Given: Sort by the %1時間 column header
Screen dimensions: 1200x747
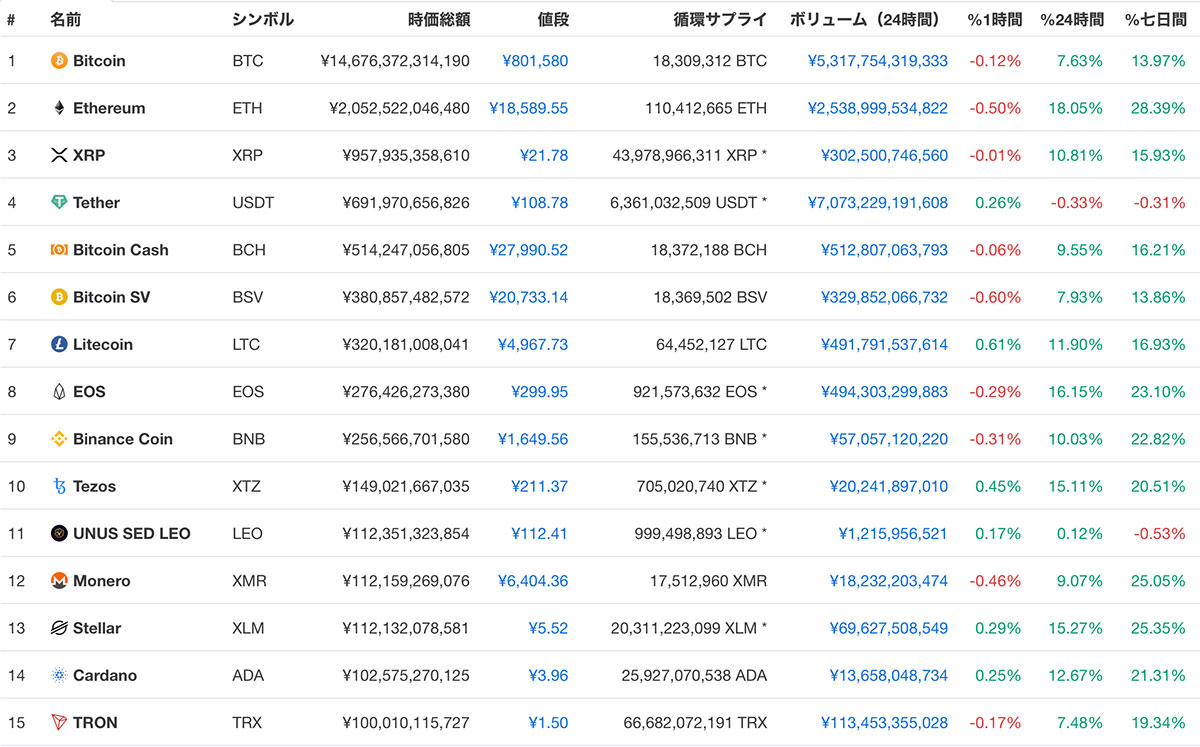Looking at the screenshot, I should tap(994, 19).
